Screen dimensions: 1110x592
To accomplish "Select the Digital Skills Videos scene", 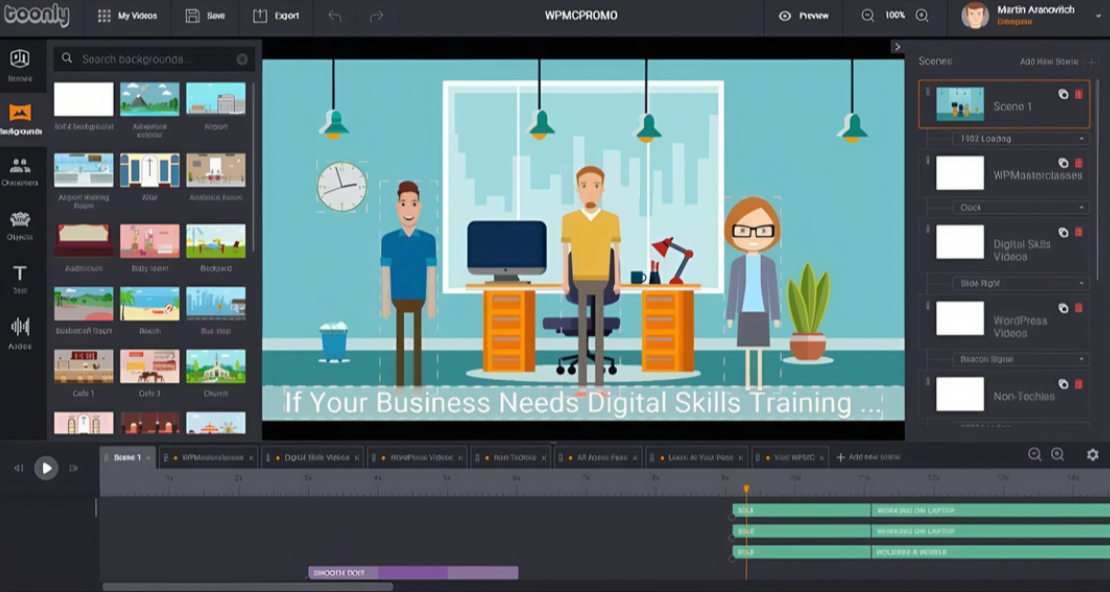I will click(x=1005, y=246).
